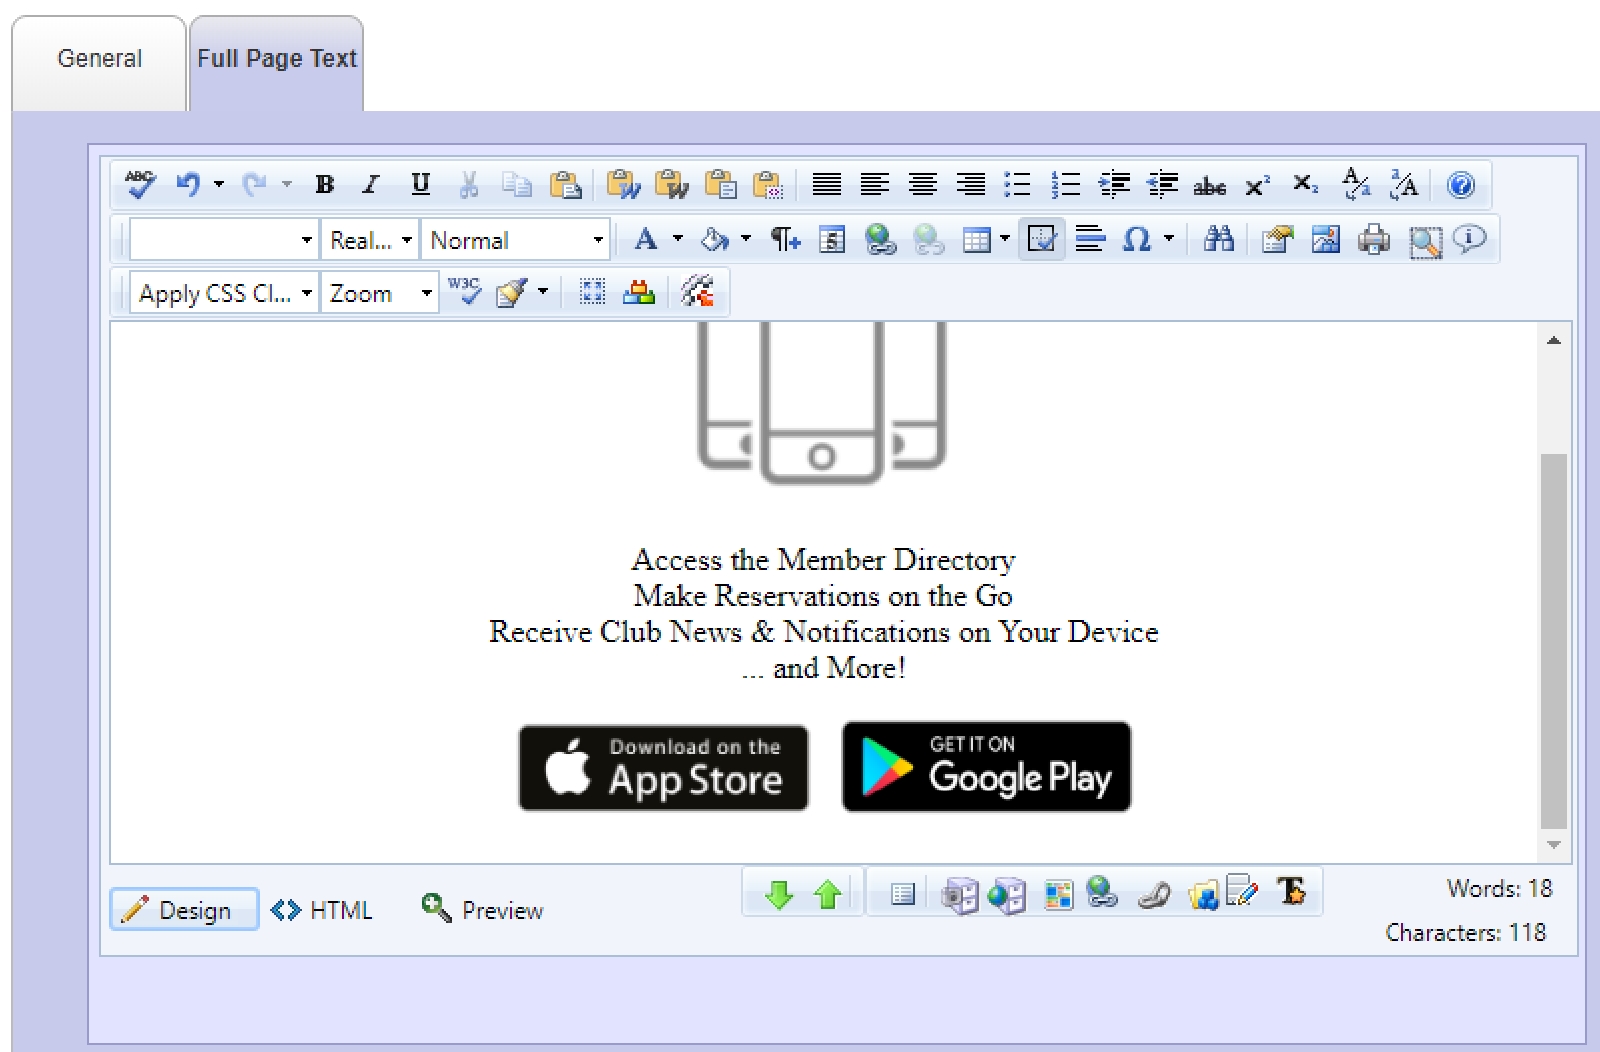Center align the text
The height and width of the screenshot is (1052, 1600).
point(922,184)
